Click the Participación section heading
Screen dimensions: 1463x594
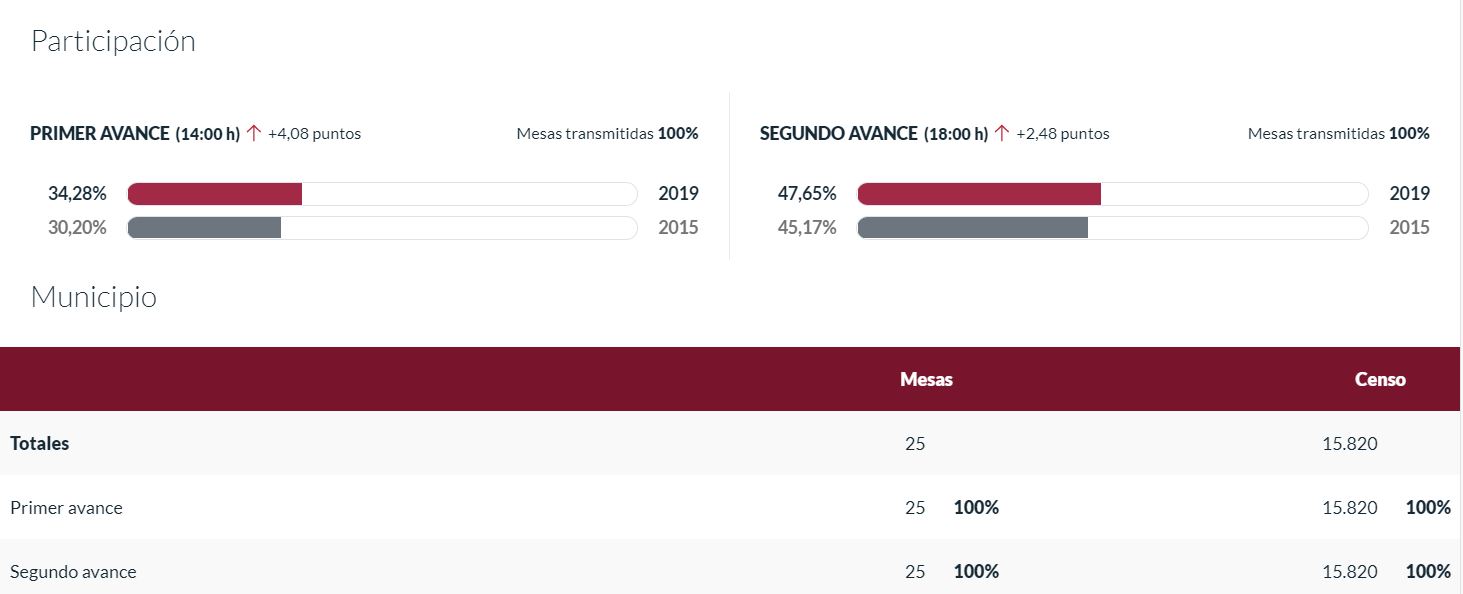(113, 41)
